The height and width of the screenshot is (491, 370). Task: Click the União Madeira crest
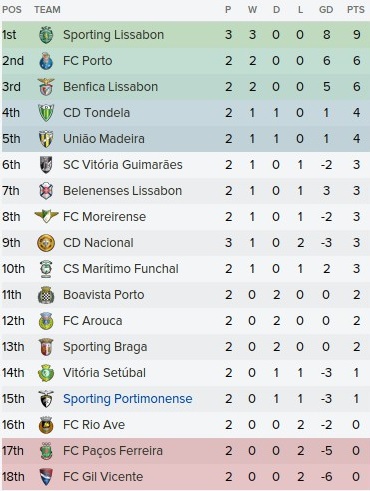46,139
